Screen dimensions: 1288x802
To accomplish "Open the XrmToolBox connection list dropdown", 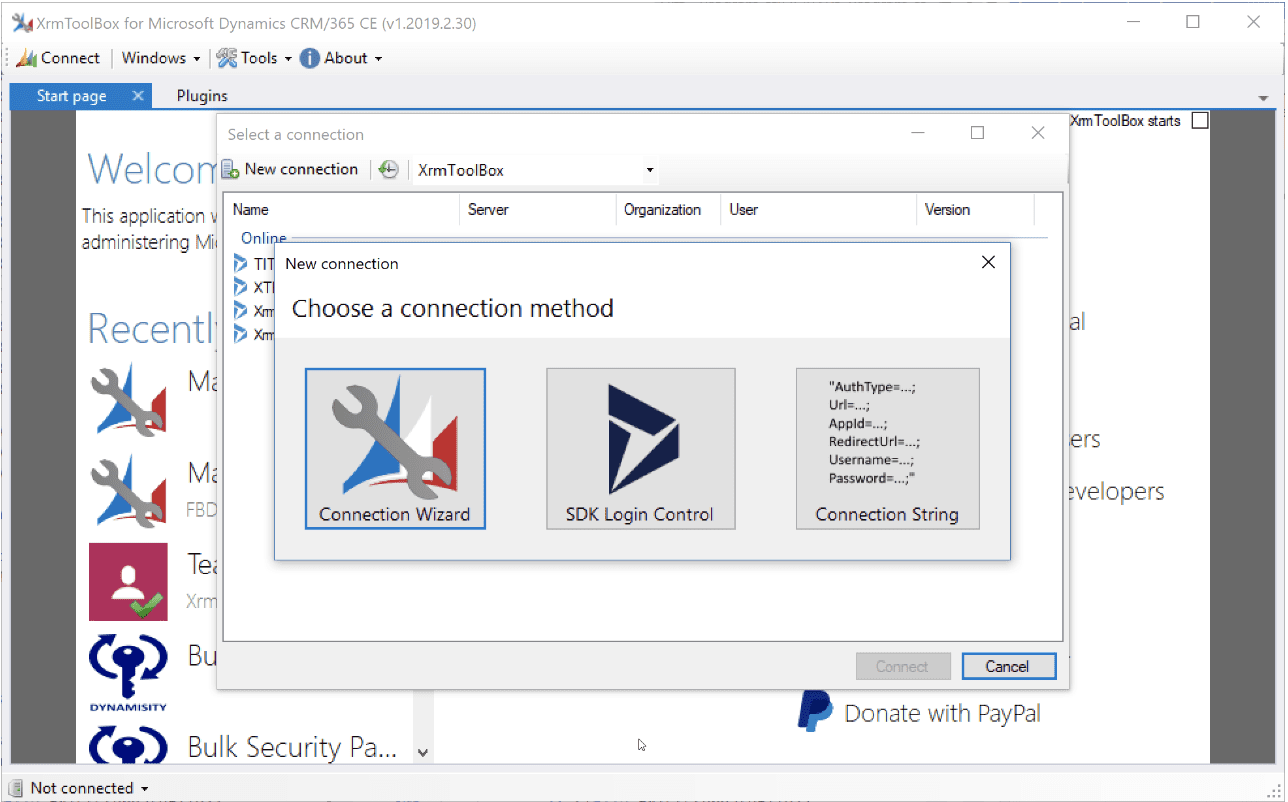I will coord(649,170).
